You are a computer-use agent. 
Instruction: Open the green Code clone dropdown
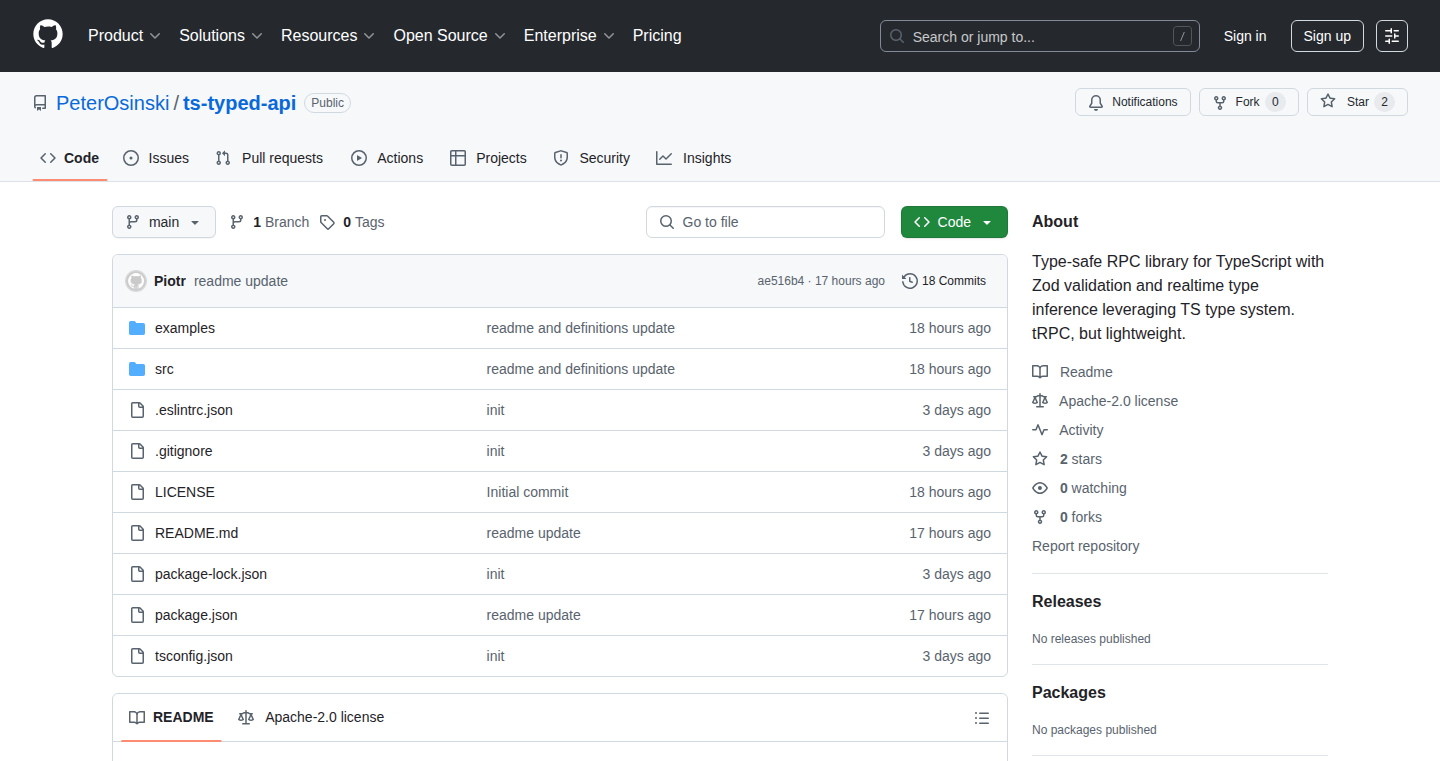(x=954, y=222)
